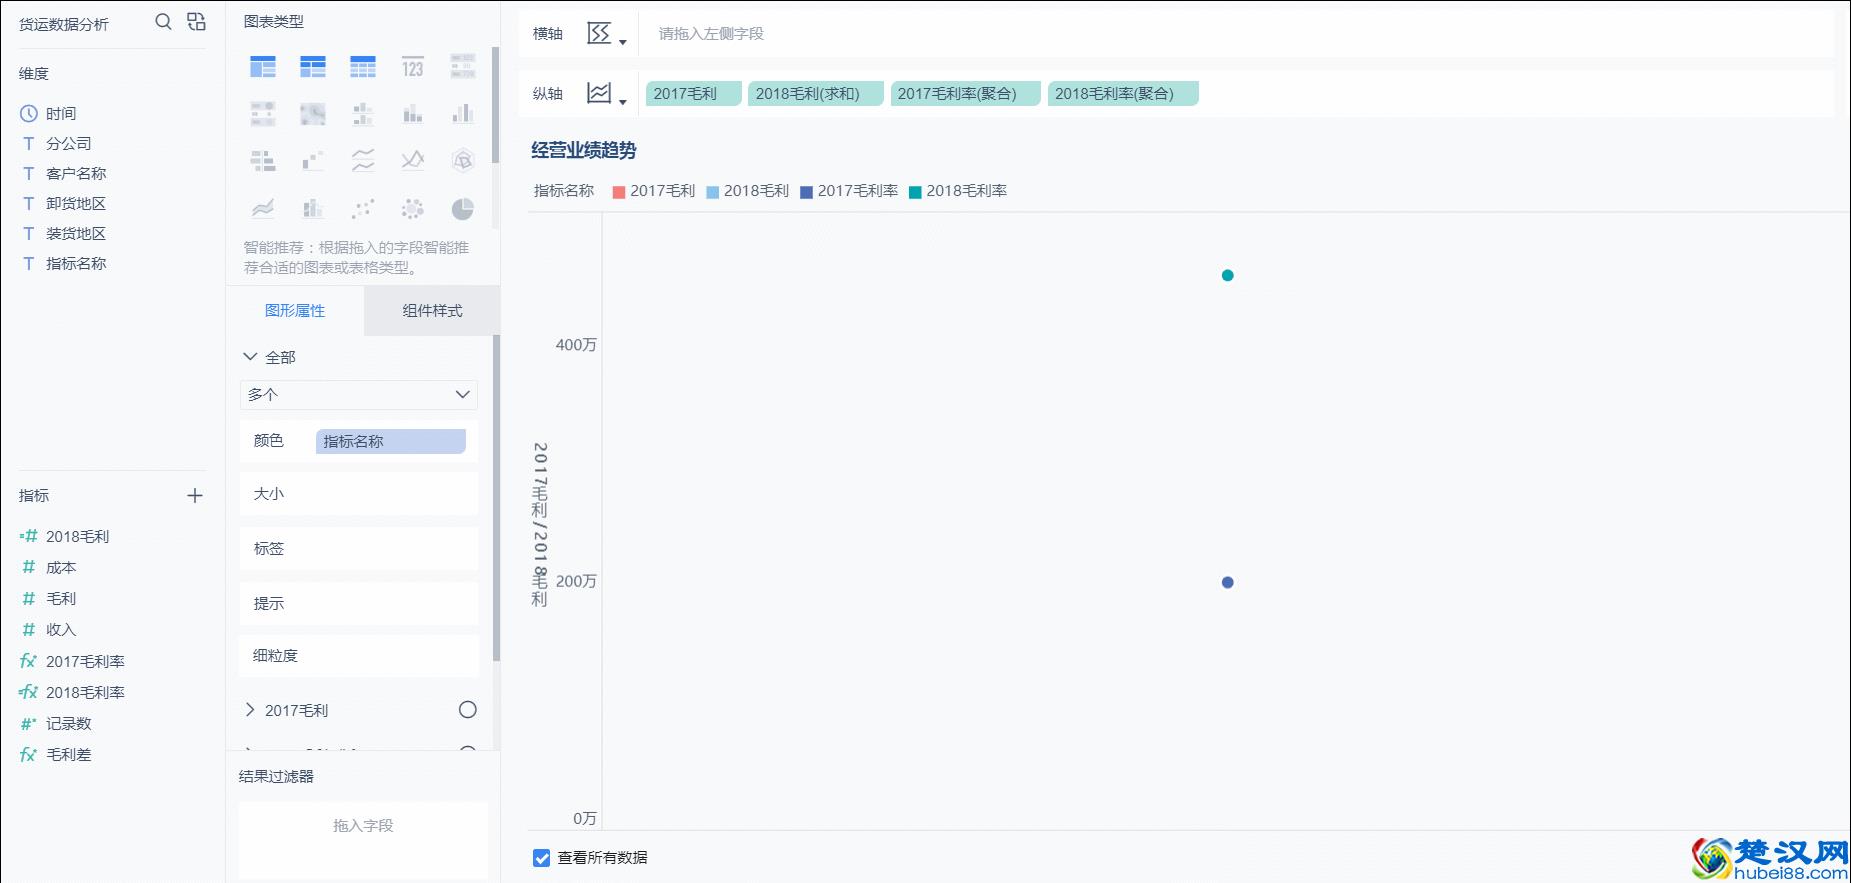Switch to the 图形属性 tab

coord(295,311)
